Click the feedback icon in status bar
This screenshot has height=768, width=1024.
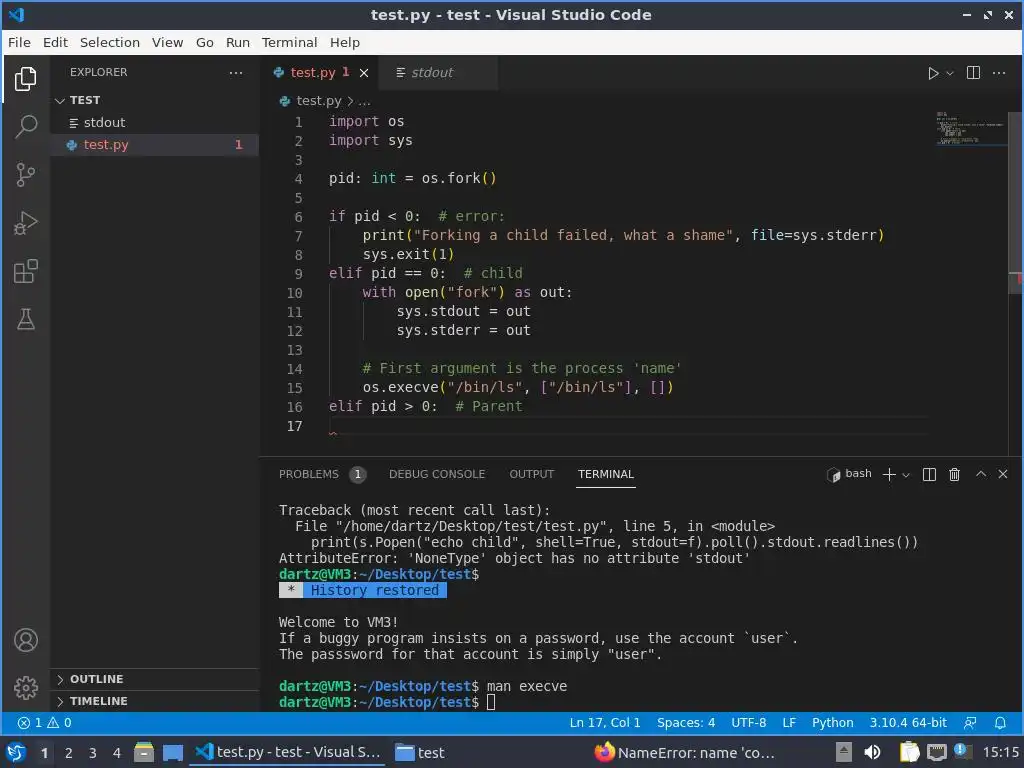coord(970,723)
